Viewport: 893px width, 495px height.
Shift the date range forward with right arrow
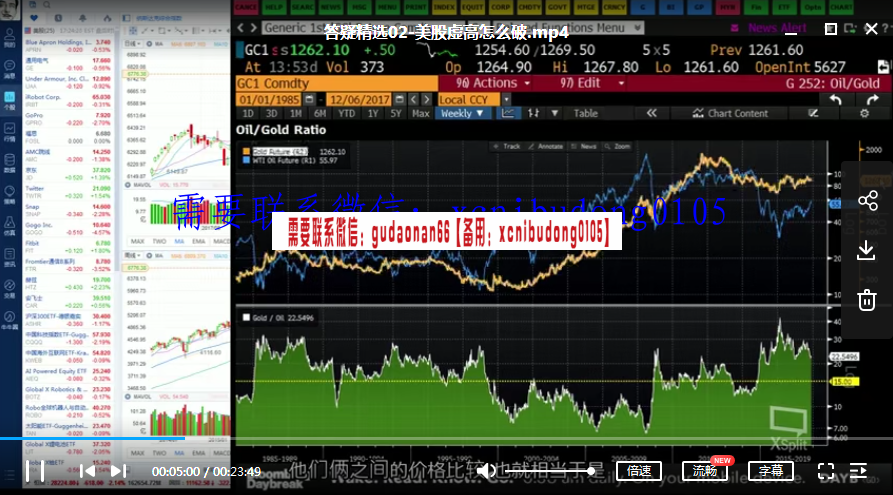(427, 100)
